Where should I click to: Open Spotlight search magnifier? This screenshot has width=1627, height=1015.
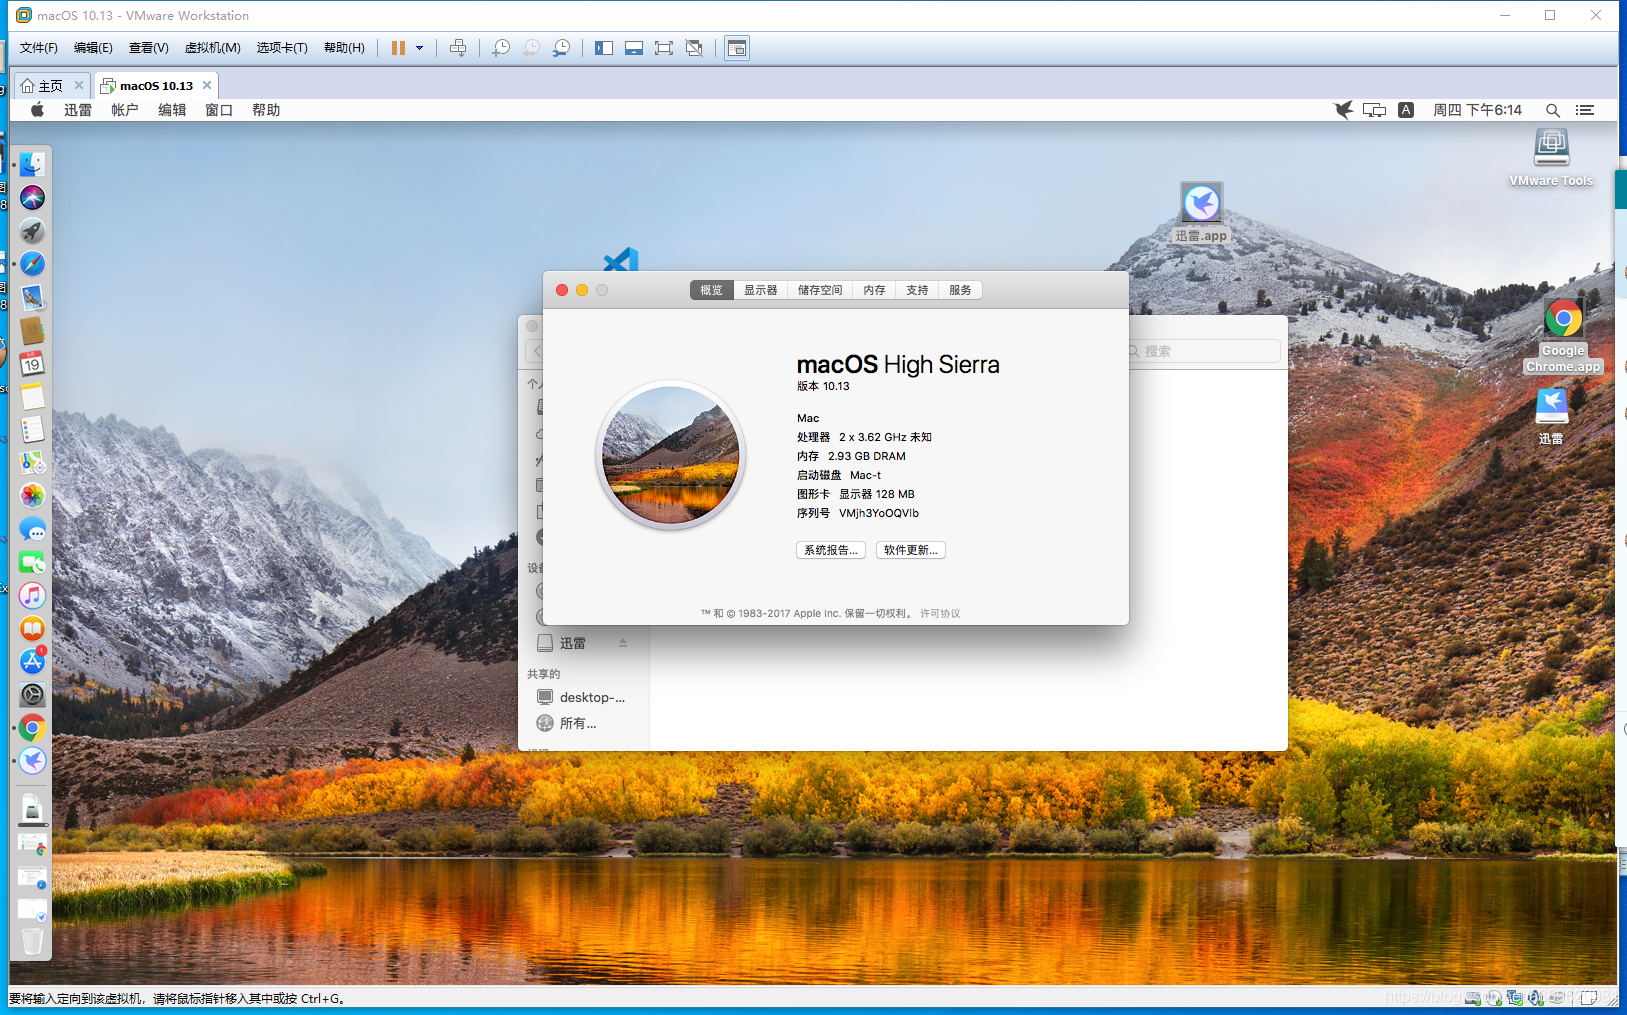[1552, 110]
